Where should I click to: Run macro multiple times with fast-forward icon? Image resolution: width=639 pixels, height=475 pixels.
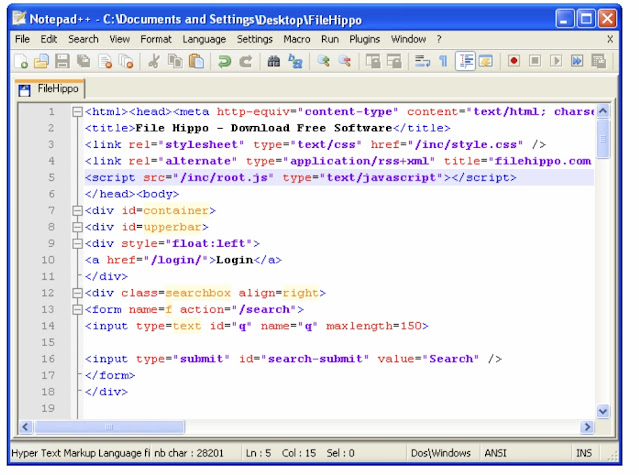pos(577,62)
